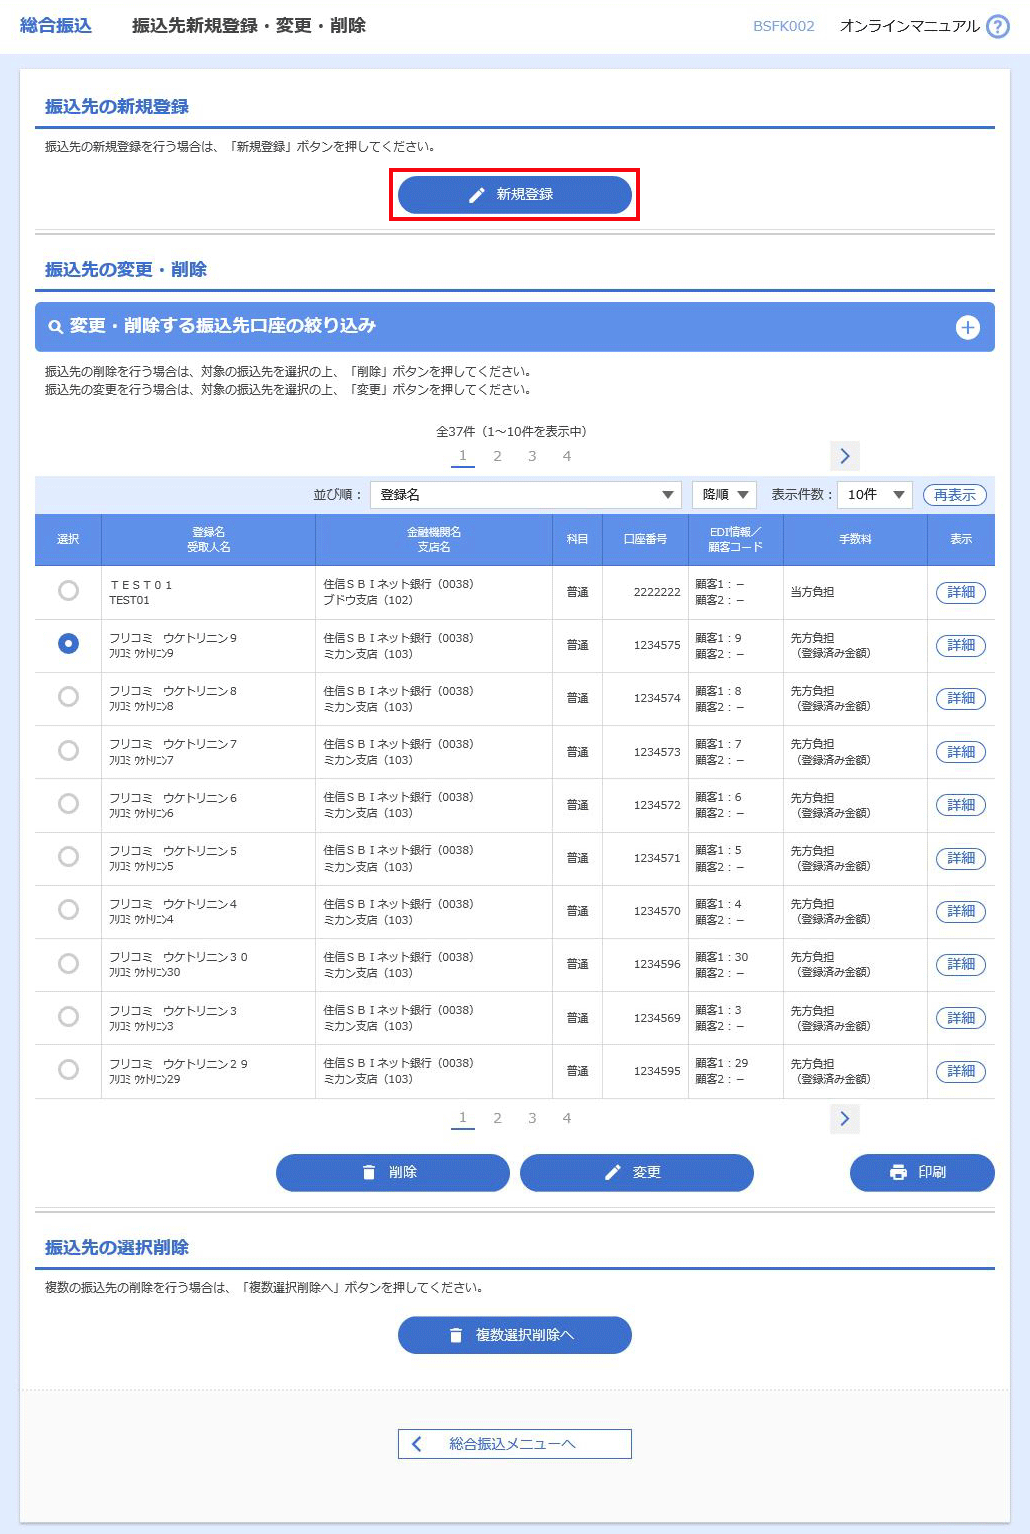Click the 再表示 button
The width and height of the screenshot is (1030, 1534).
point(954,495)
